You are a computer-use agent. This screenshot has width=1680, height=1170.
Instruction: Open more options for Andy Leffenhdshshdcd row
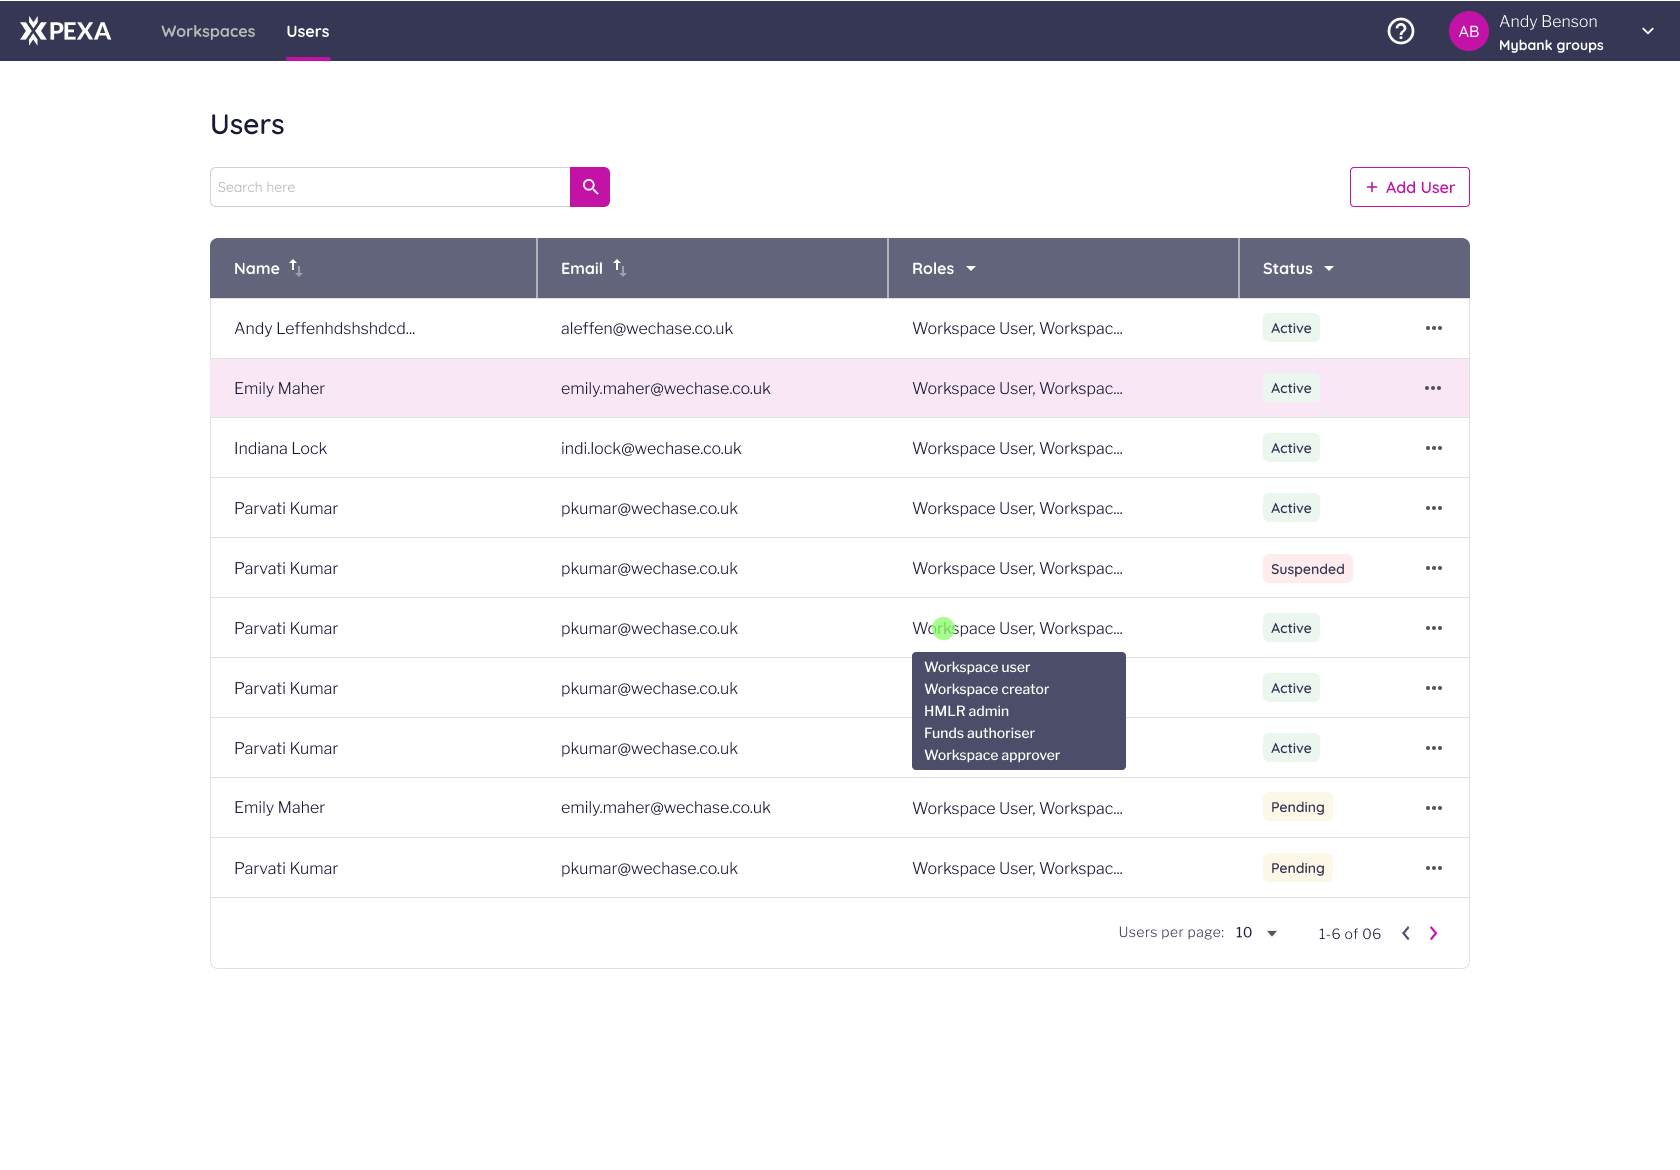tap(1433, 328)
